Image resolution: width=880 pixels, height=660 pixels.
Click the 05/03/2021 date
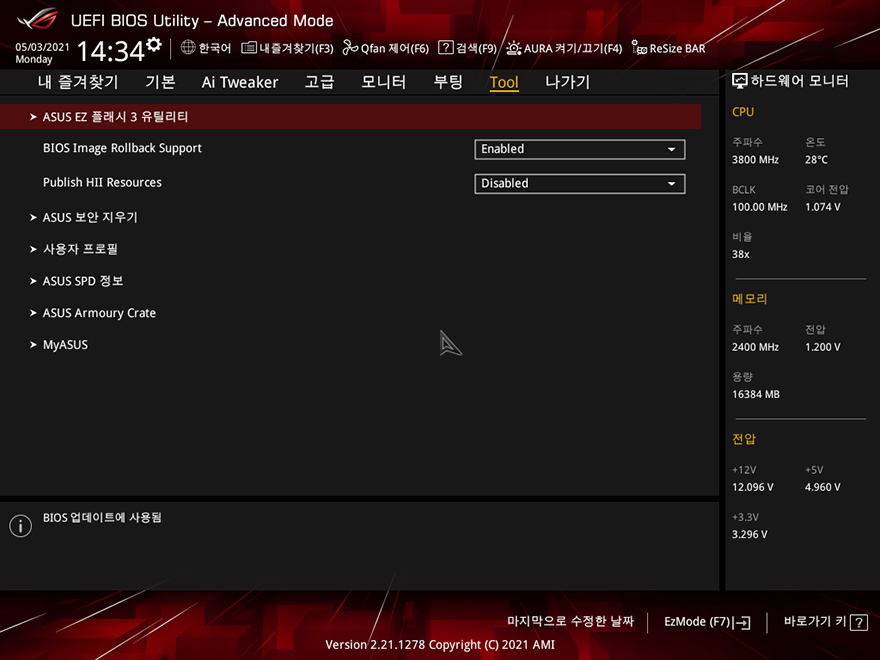[43, 47]
